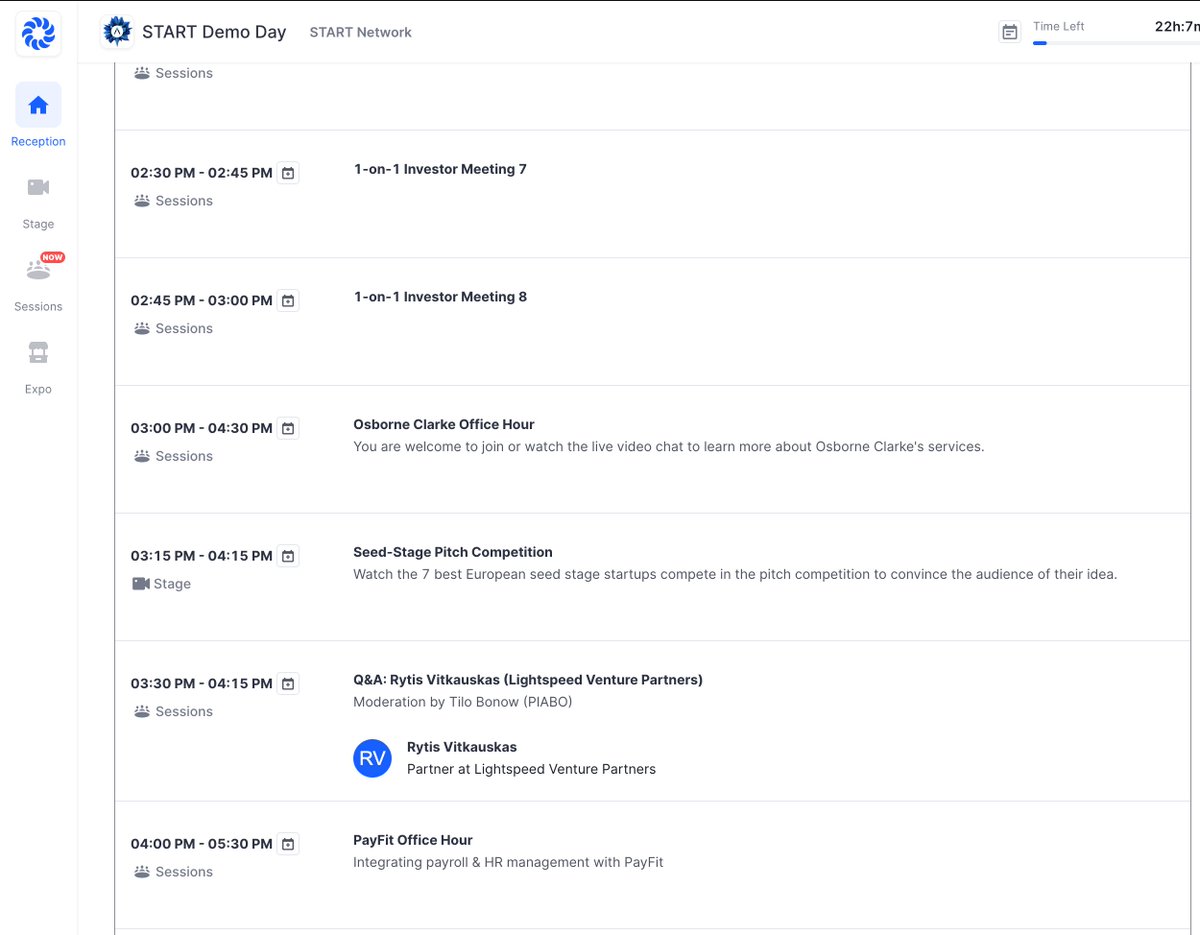Click Sessions icon under 03:30 PM slot
This screenshot has height=935, width=1200.
tap(142, 712)
